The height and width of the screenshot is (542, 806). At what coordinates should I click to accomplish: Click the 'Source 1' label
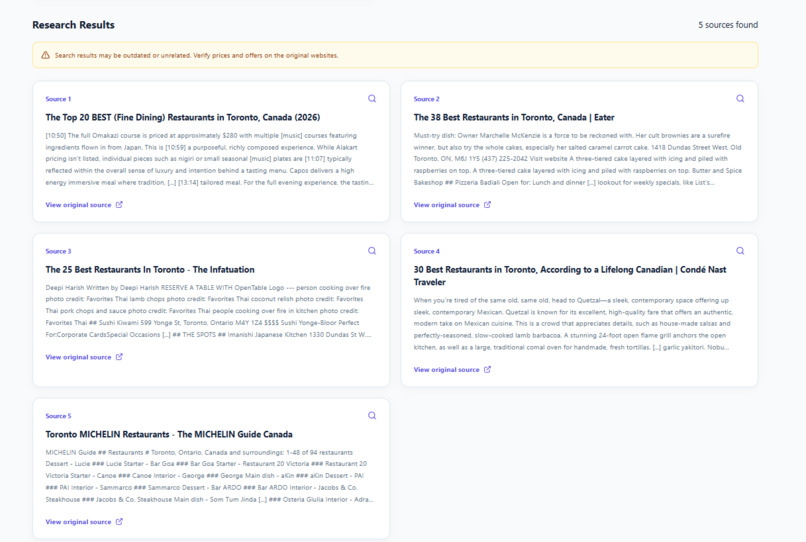58,99
